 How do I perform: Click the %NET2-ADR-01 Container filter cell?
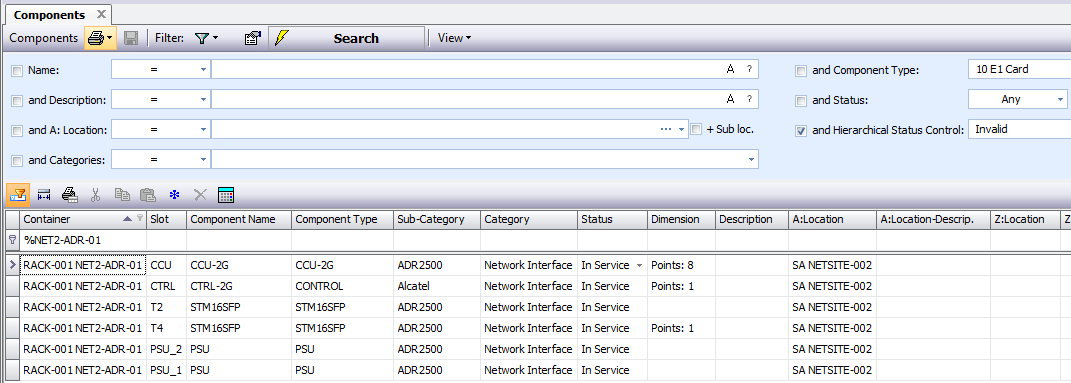point(83,241)
